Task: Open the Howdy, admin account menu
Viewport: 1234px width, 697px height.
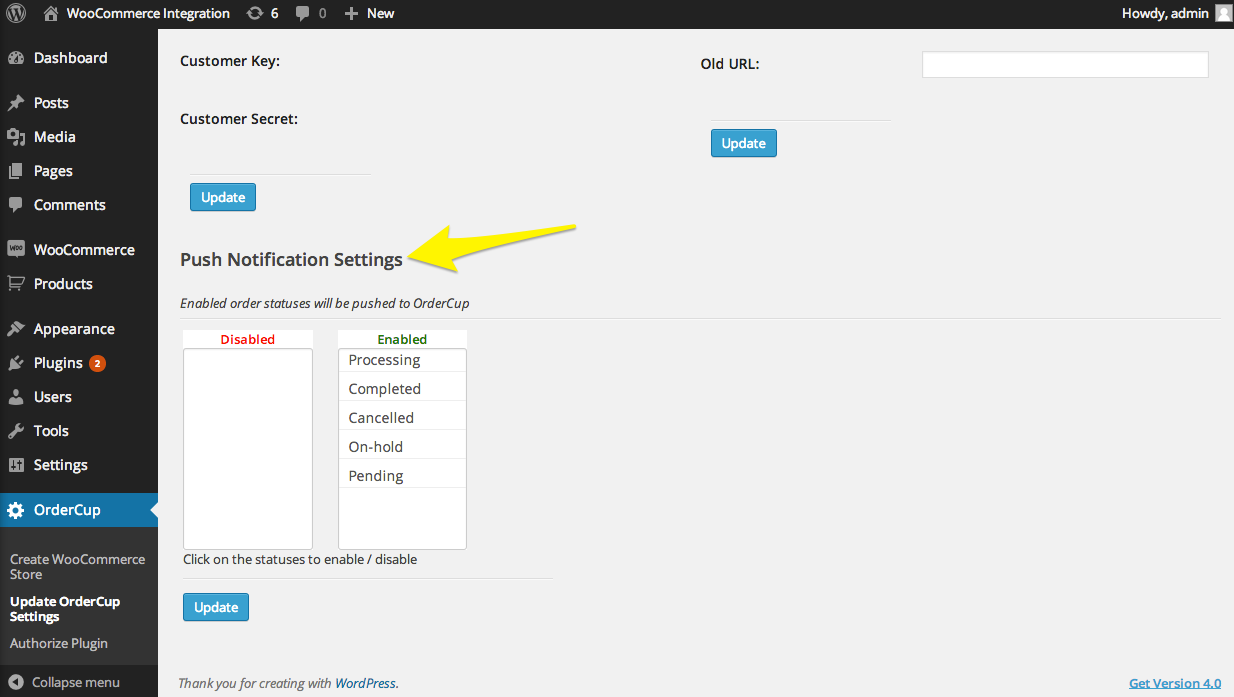Action: pos(1165,14)
